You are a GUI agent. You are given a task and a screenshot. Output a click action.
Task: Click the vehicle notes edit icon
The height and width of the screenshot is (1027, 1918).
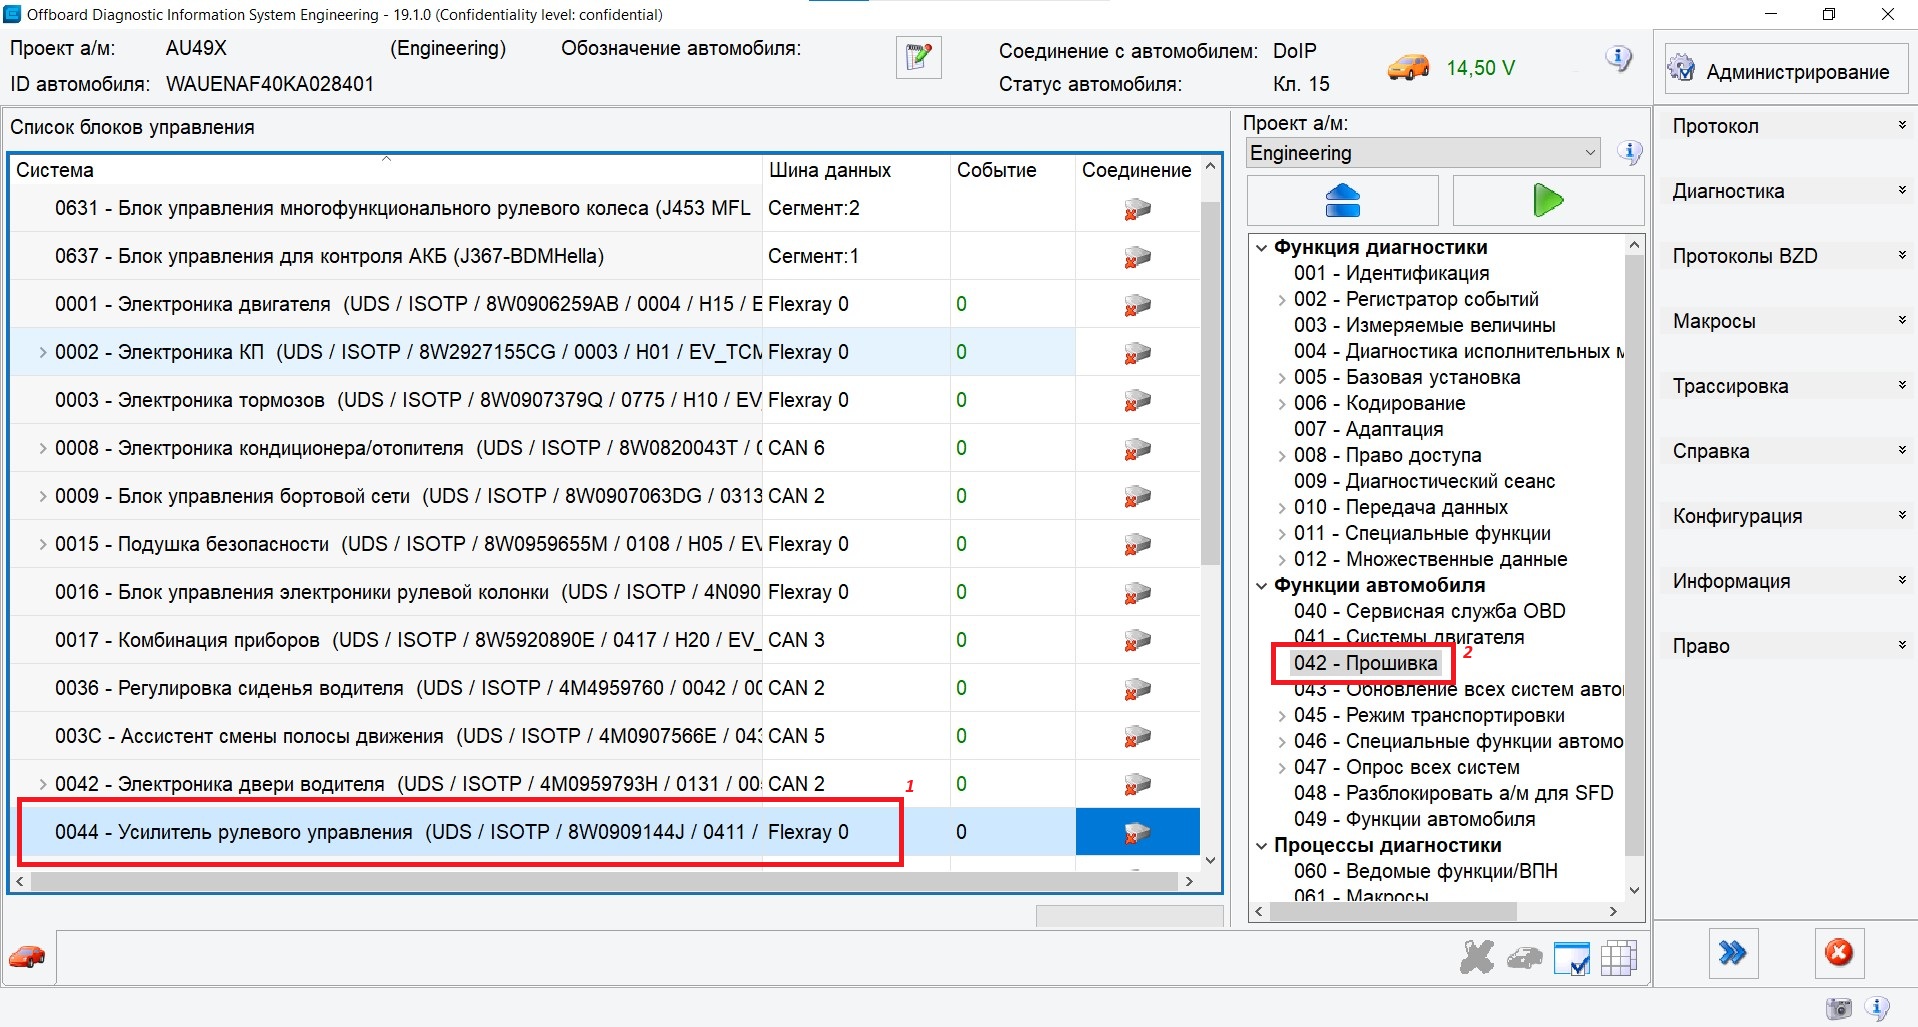pos(918,58)
